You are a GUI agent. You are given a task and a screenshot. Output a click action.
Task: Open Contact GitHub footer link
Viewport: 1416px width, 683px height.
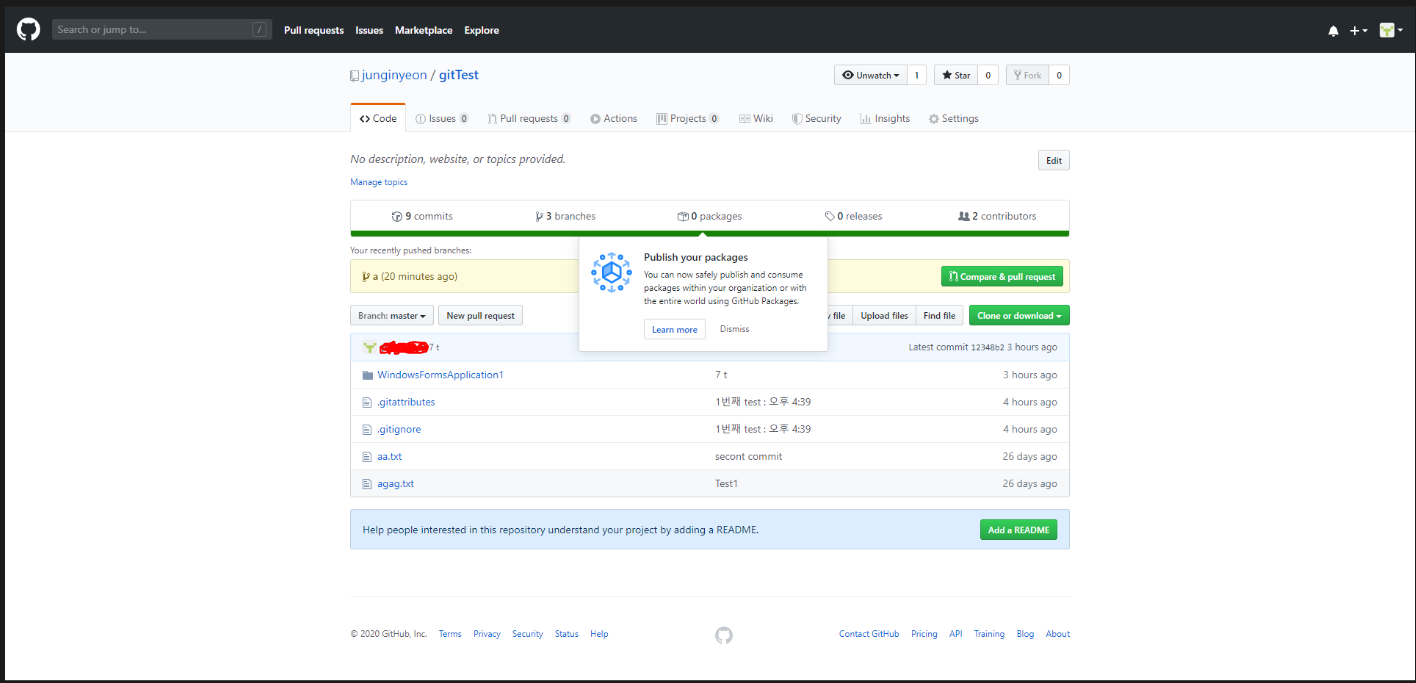(x=869, y=634)
